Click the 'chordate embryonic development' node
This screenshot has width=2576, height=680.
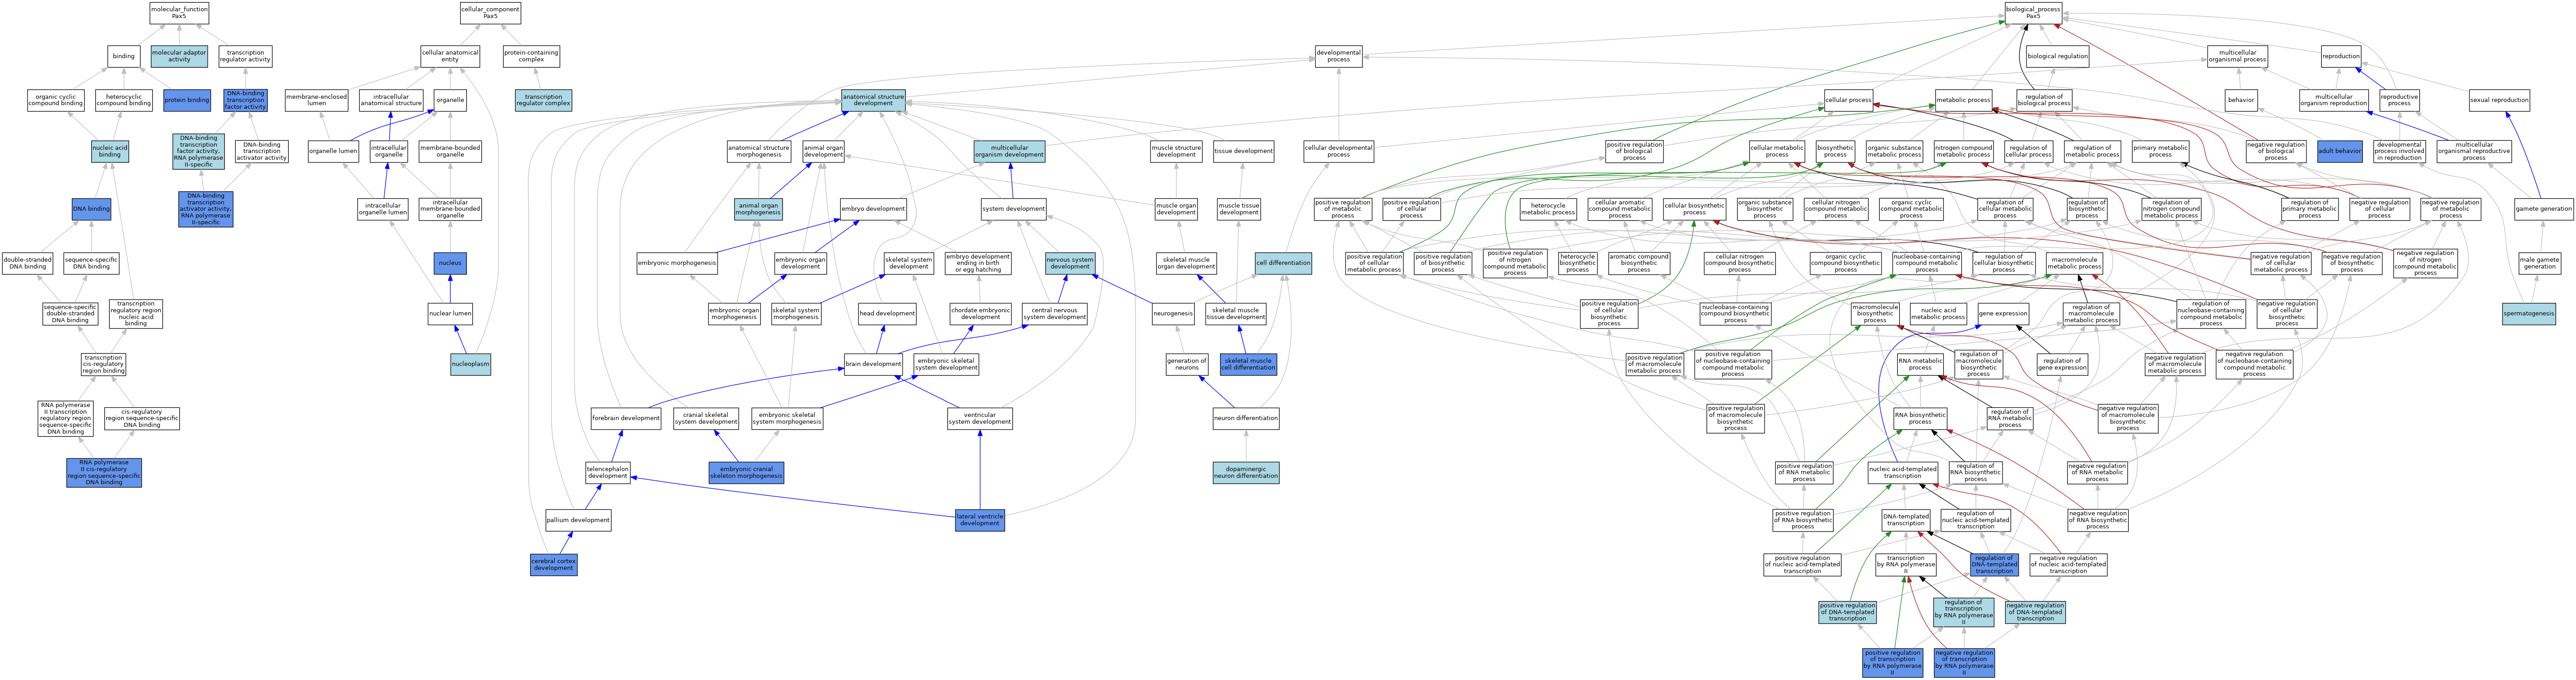pyautogui.click(x=980, y=313)
